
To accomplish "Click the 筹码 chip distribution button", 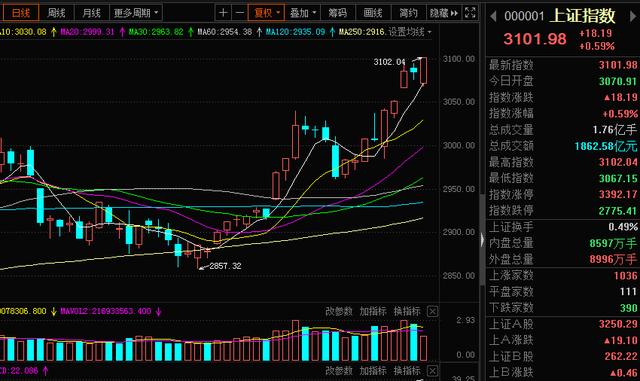I will click(338, 13).
